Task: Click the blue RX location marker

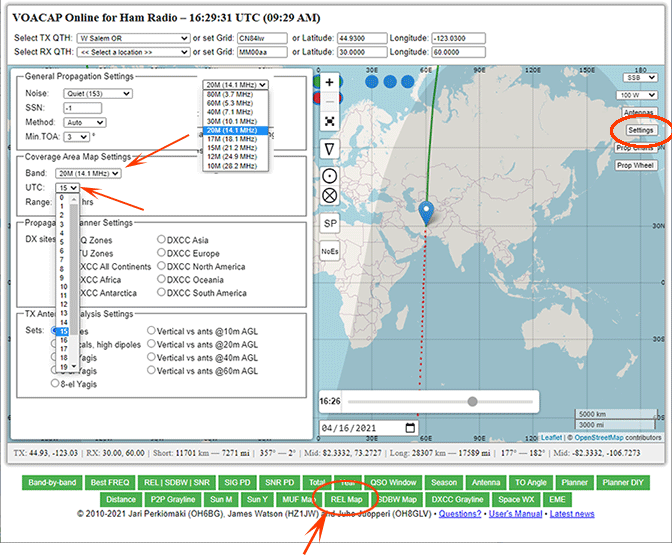Action: coord(426,213)
